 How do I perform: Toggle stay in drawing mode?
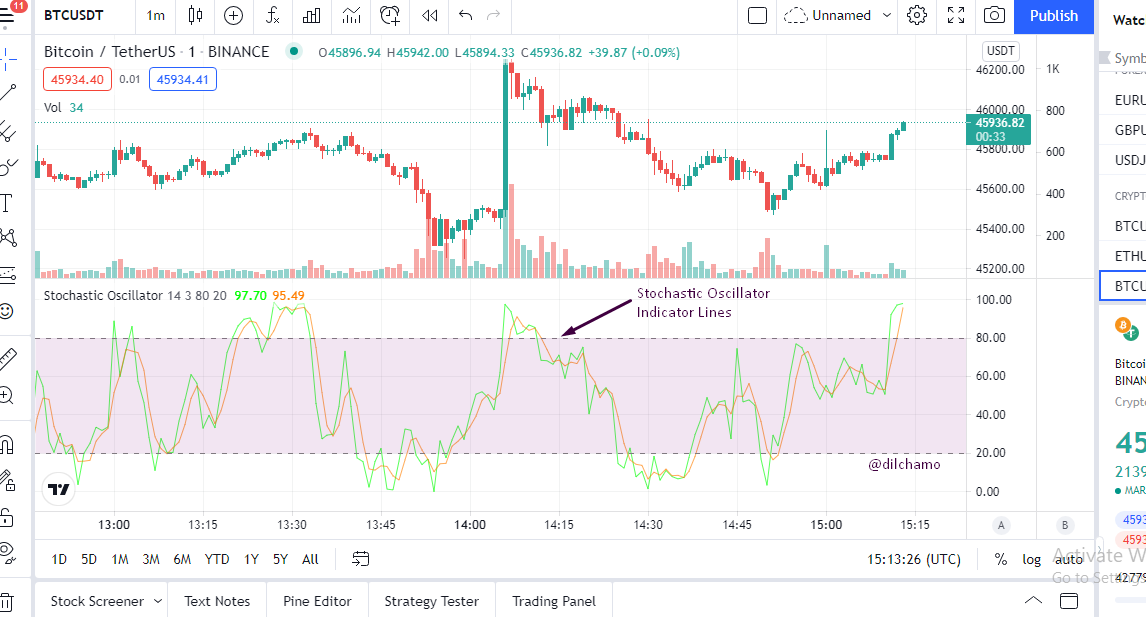7,480
